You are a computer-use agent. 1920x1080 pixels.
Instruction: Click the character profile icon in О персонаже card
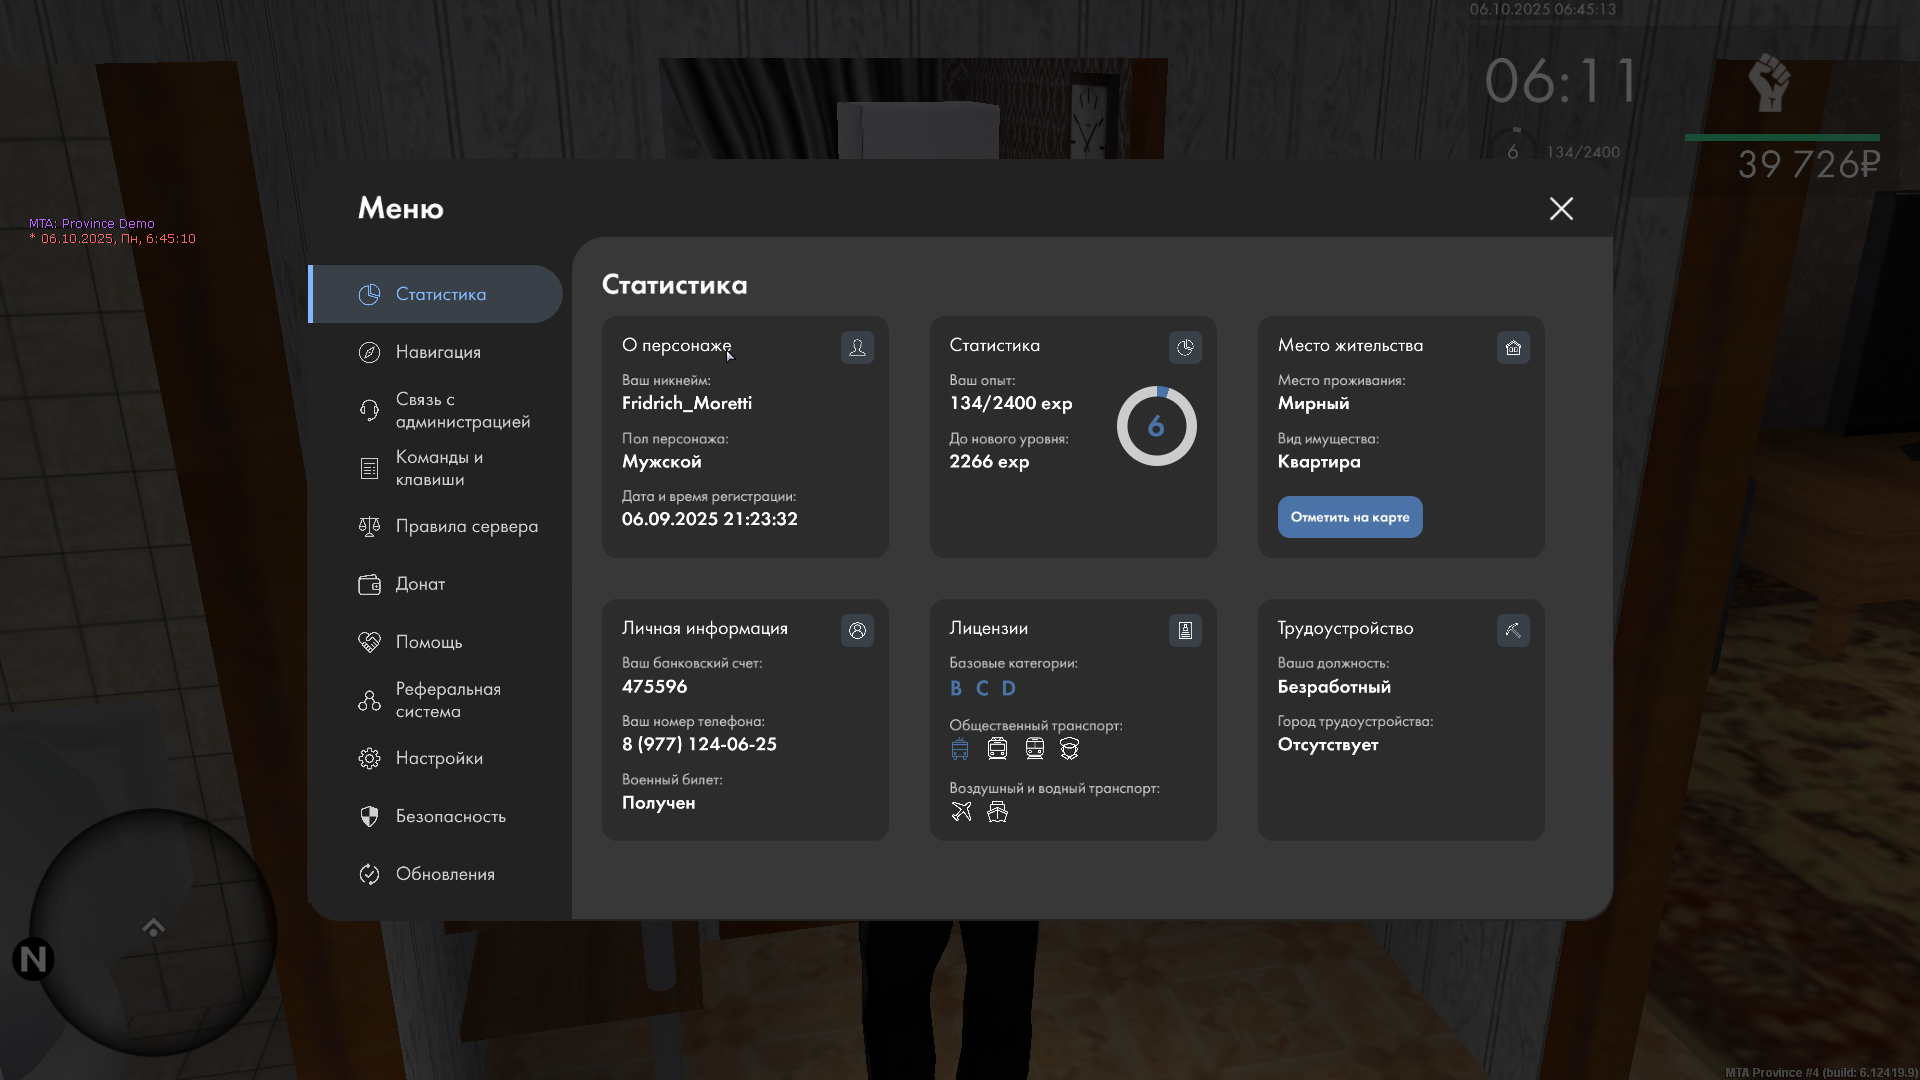(x=857, y=347)
